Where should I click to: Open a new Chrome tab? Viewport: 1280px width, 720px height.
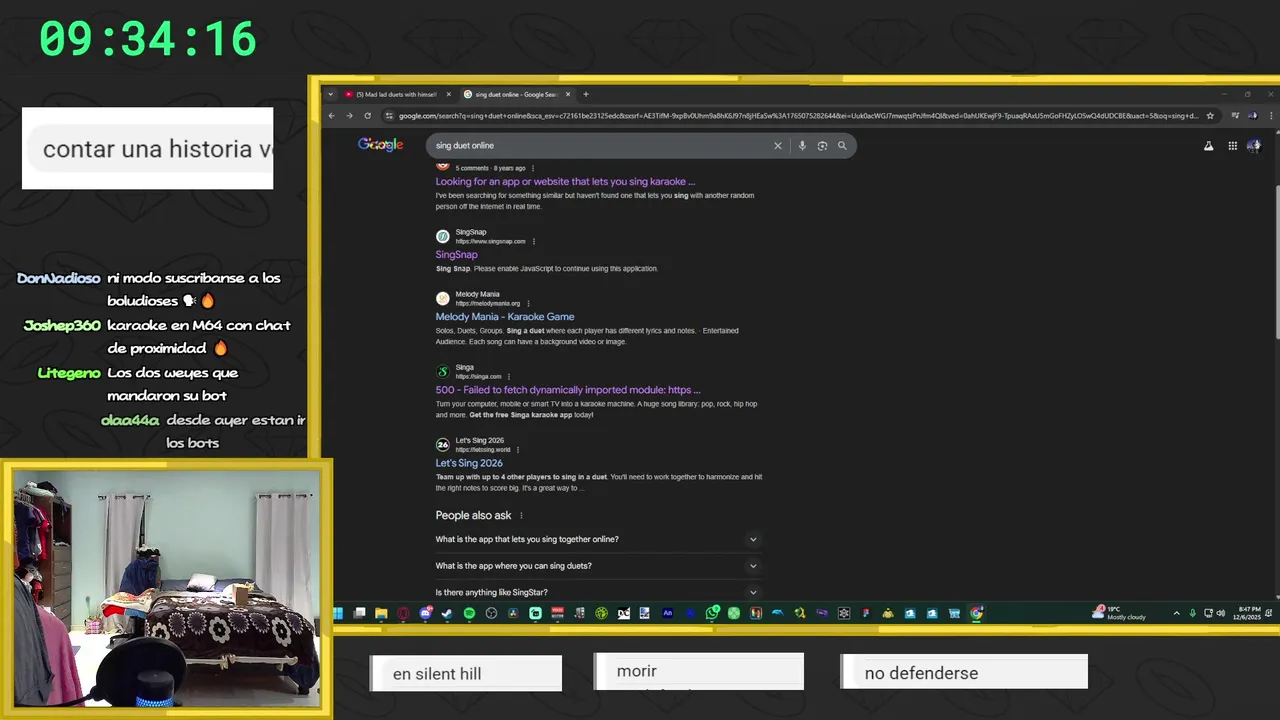(586, 95)
